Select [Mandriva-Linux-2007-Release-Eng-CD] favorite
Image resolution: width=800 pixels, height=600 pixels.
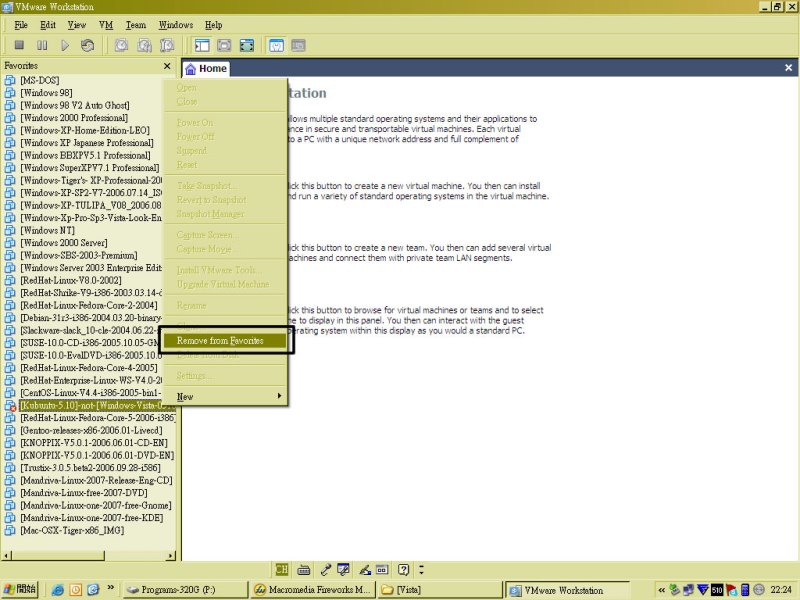(x=96, y=480)
